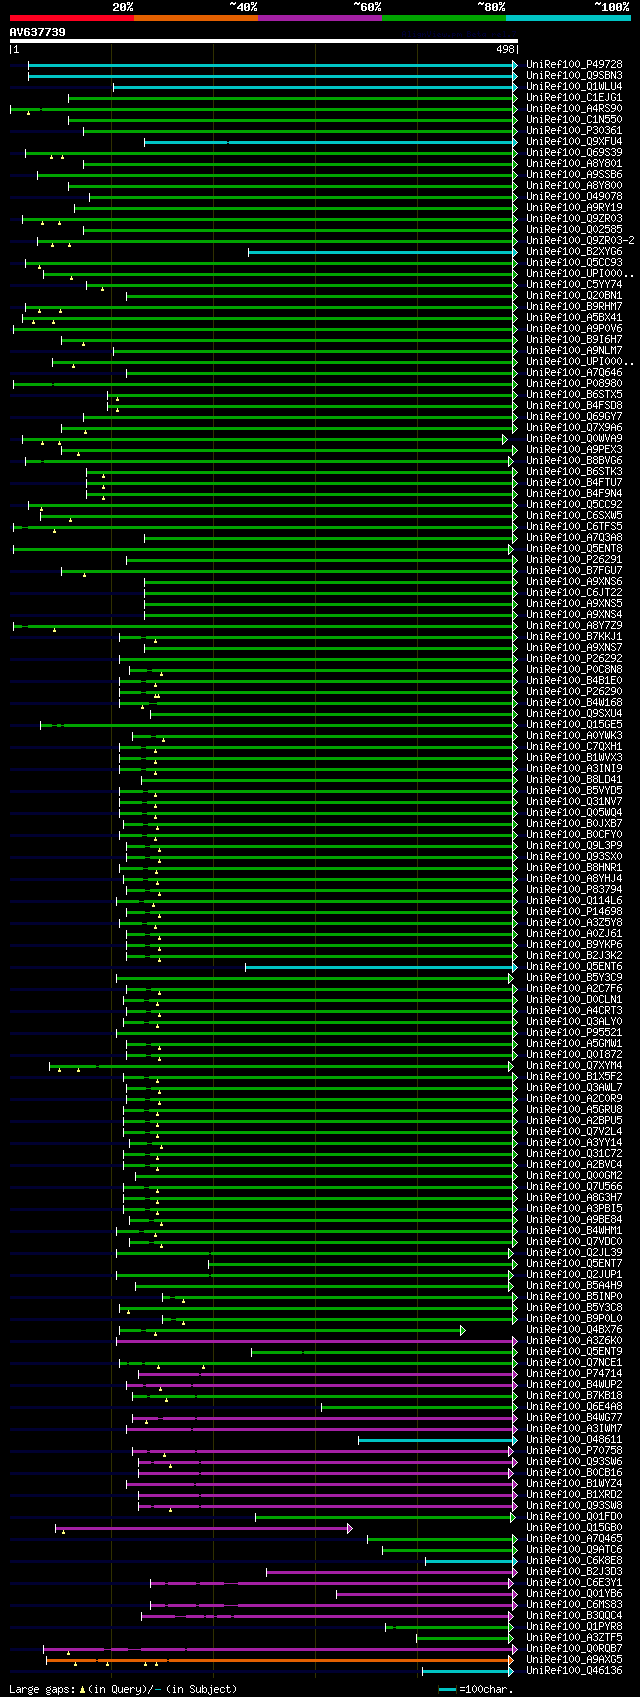The height and width of the screenshot is (1697, 640).
Task: Click the cyan alignment bar for UniRef100_B2XYG6
Action: tap(382, 252)
